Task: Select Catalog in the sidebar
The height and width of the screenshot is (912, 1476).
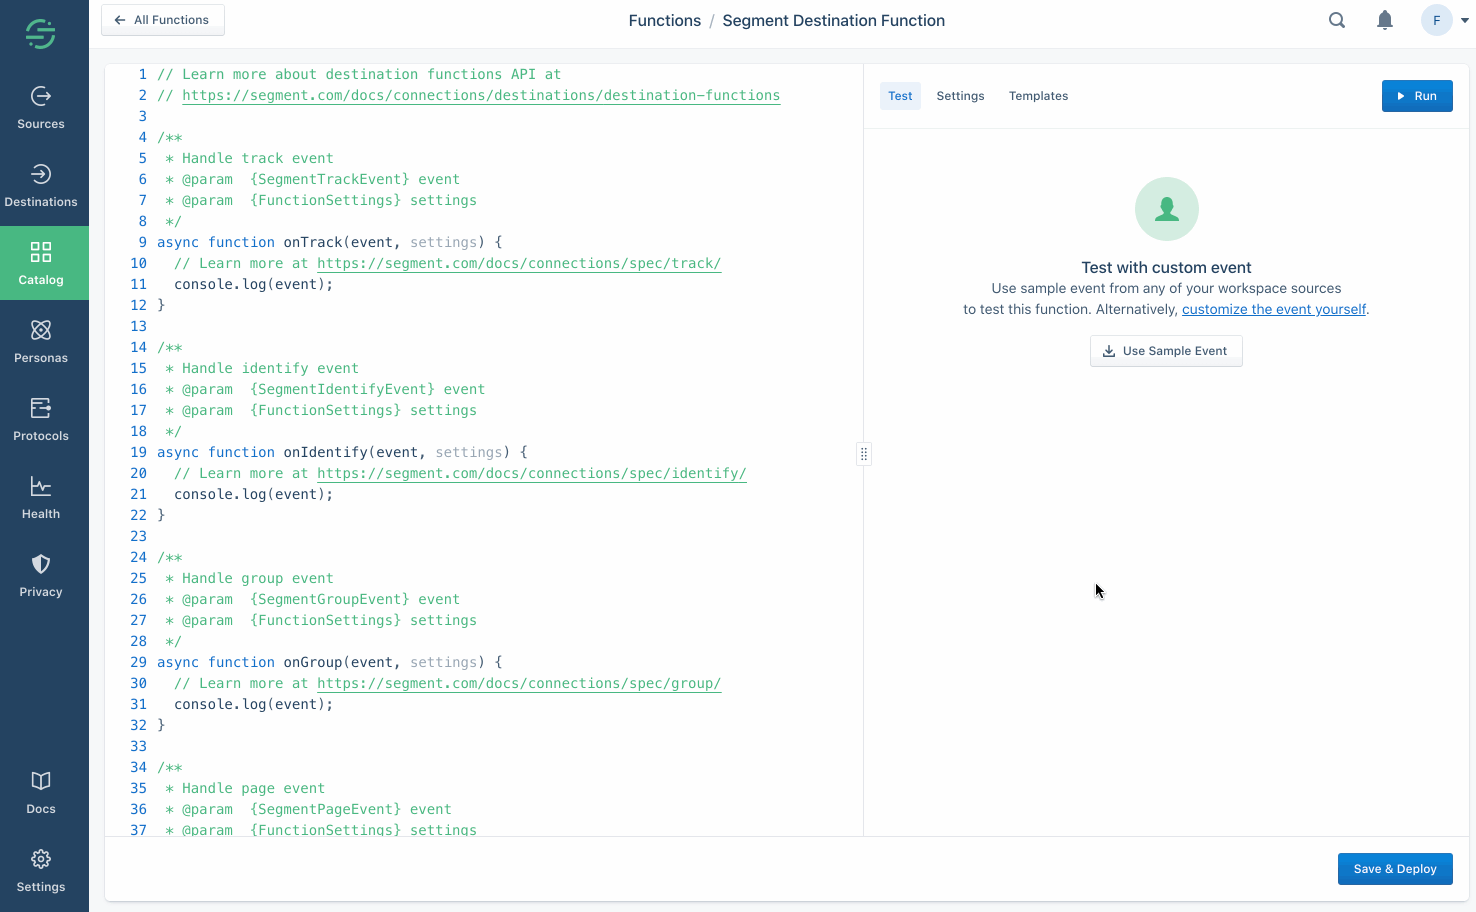Action: pyautogui.click(x=40, y=263)
